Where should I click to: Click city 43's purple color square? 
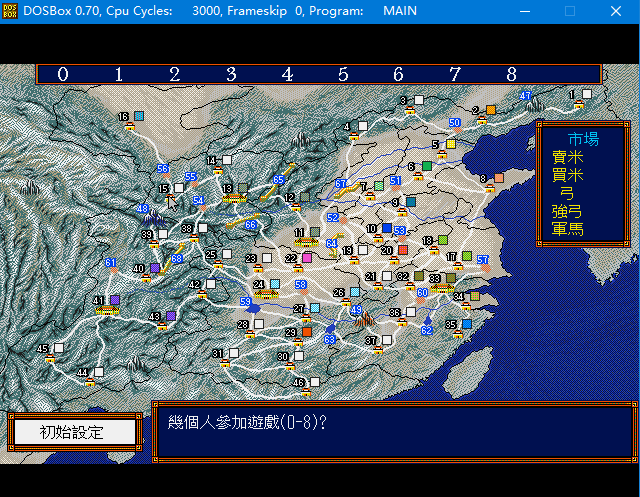tap(171, 315)
